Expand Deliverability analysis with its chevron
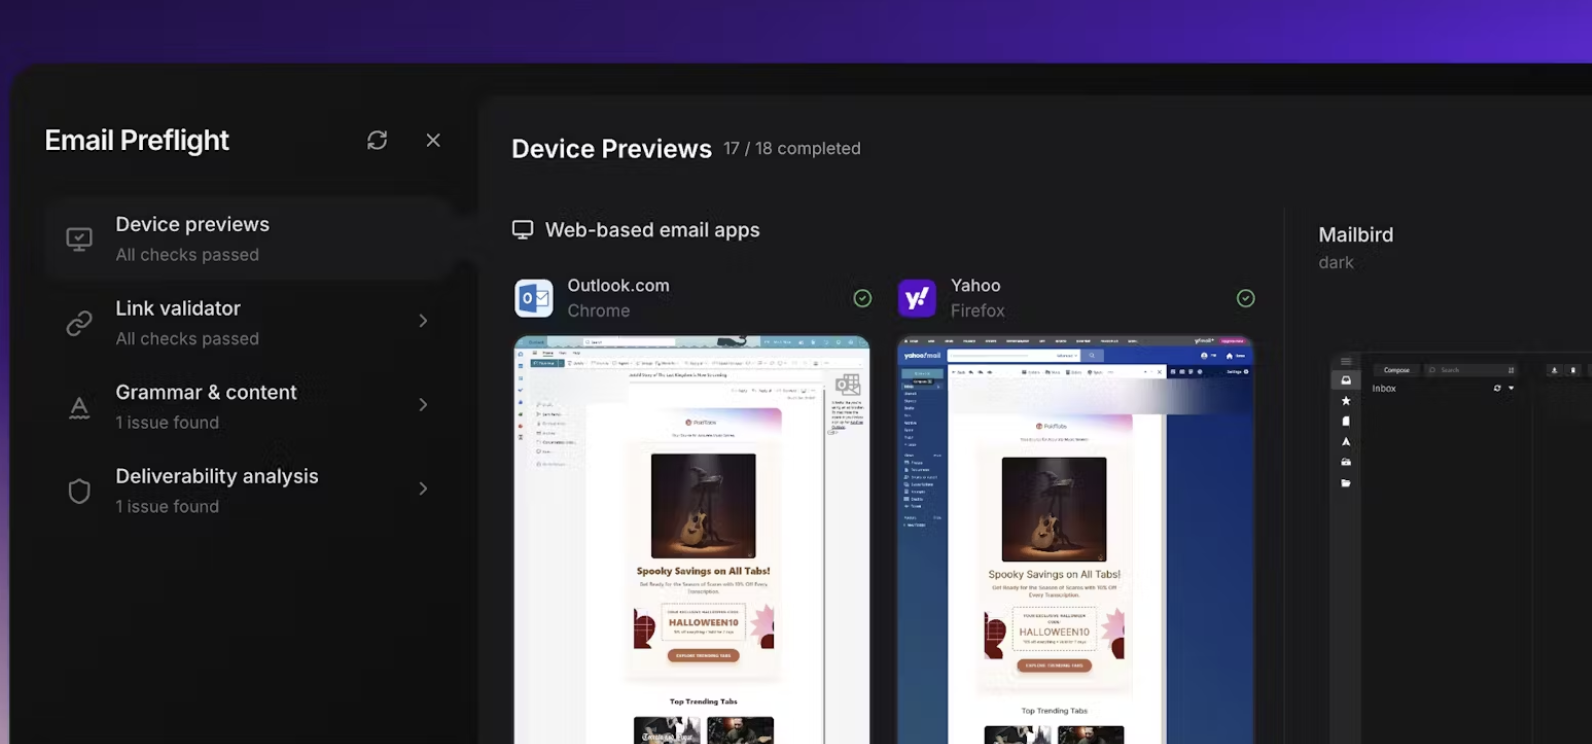This screenshot has height=744, width=1592. pyautogui.click(x=423, y=489)
